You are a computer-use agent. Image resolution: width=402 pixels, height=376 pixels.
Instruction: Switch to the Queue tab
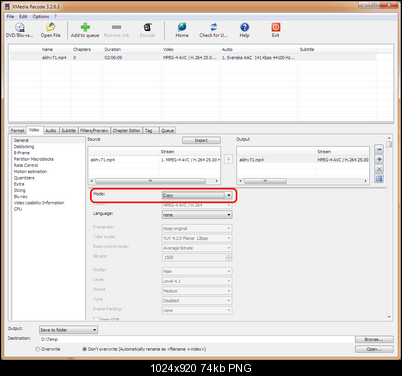point(167,130)
